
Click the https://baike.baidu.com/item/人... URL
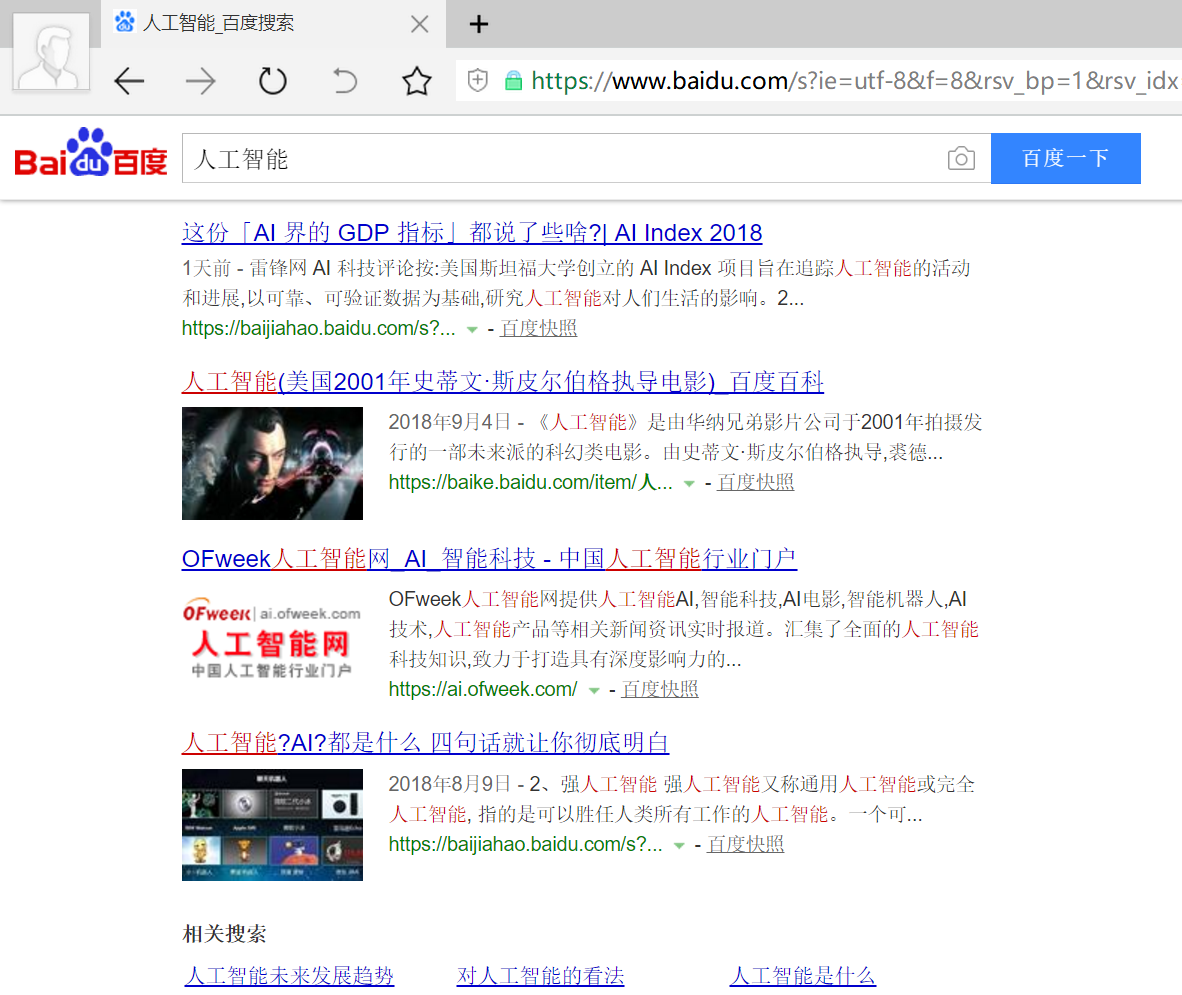pyautogui.click(x=531, y=482)
